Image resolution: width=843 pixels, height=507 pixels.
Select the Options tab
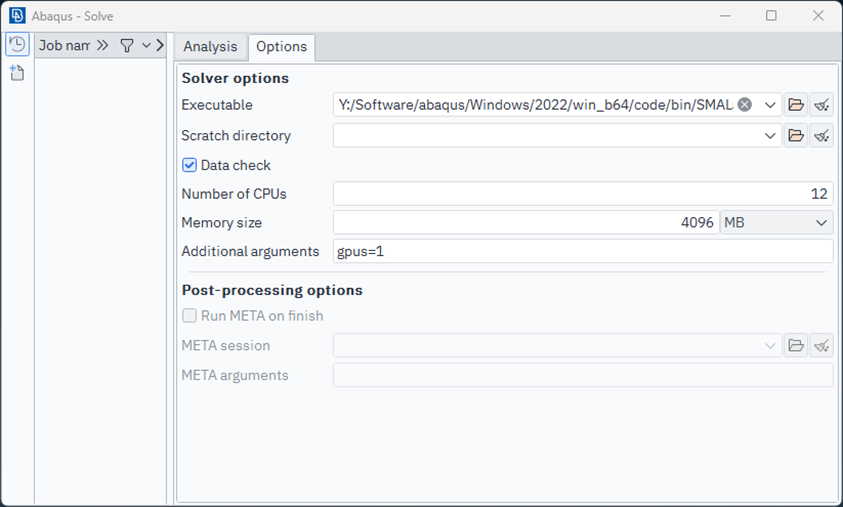(282, 47)
